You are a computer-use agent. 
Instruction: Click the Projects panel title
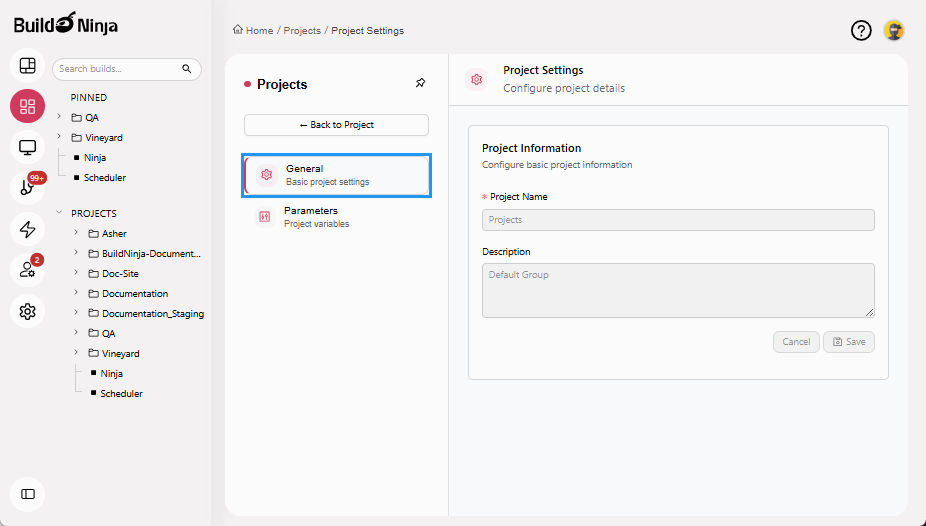(x=282, y=84)
